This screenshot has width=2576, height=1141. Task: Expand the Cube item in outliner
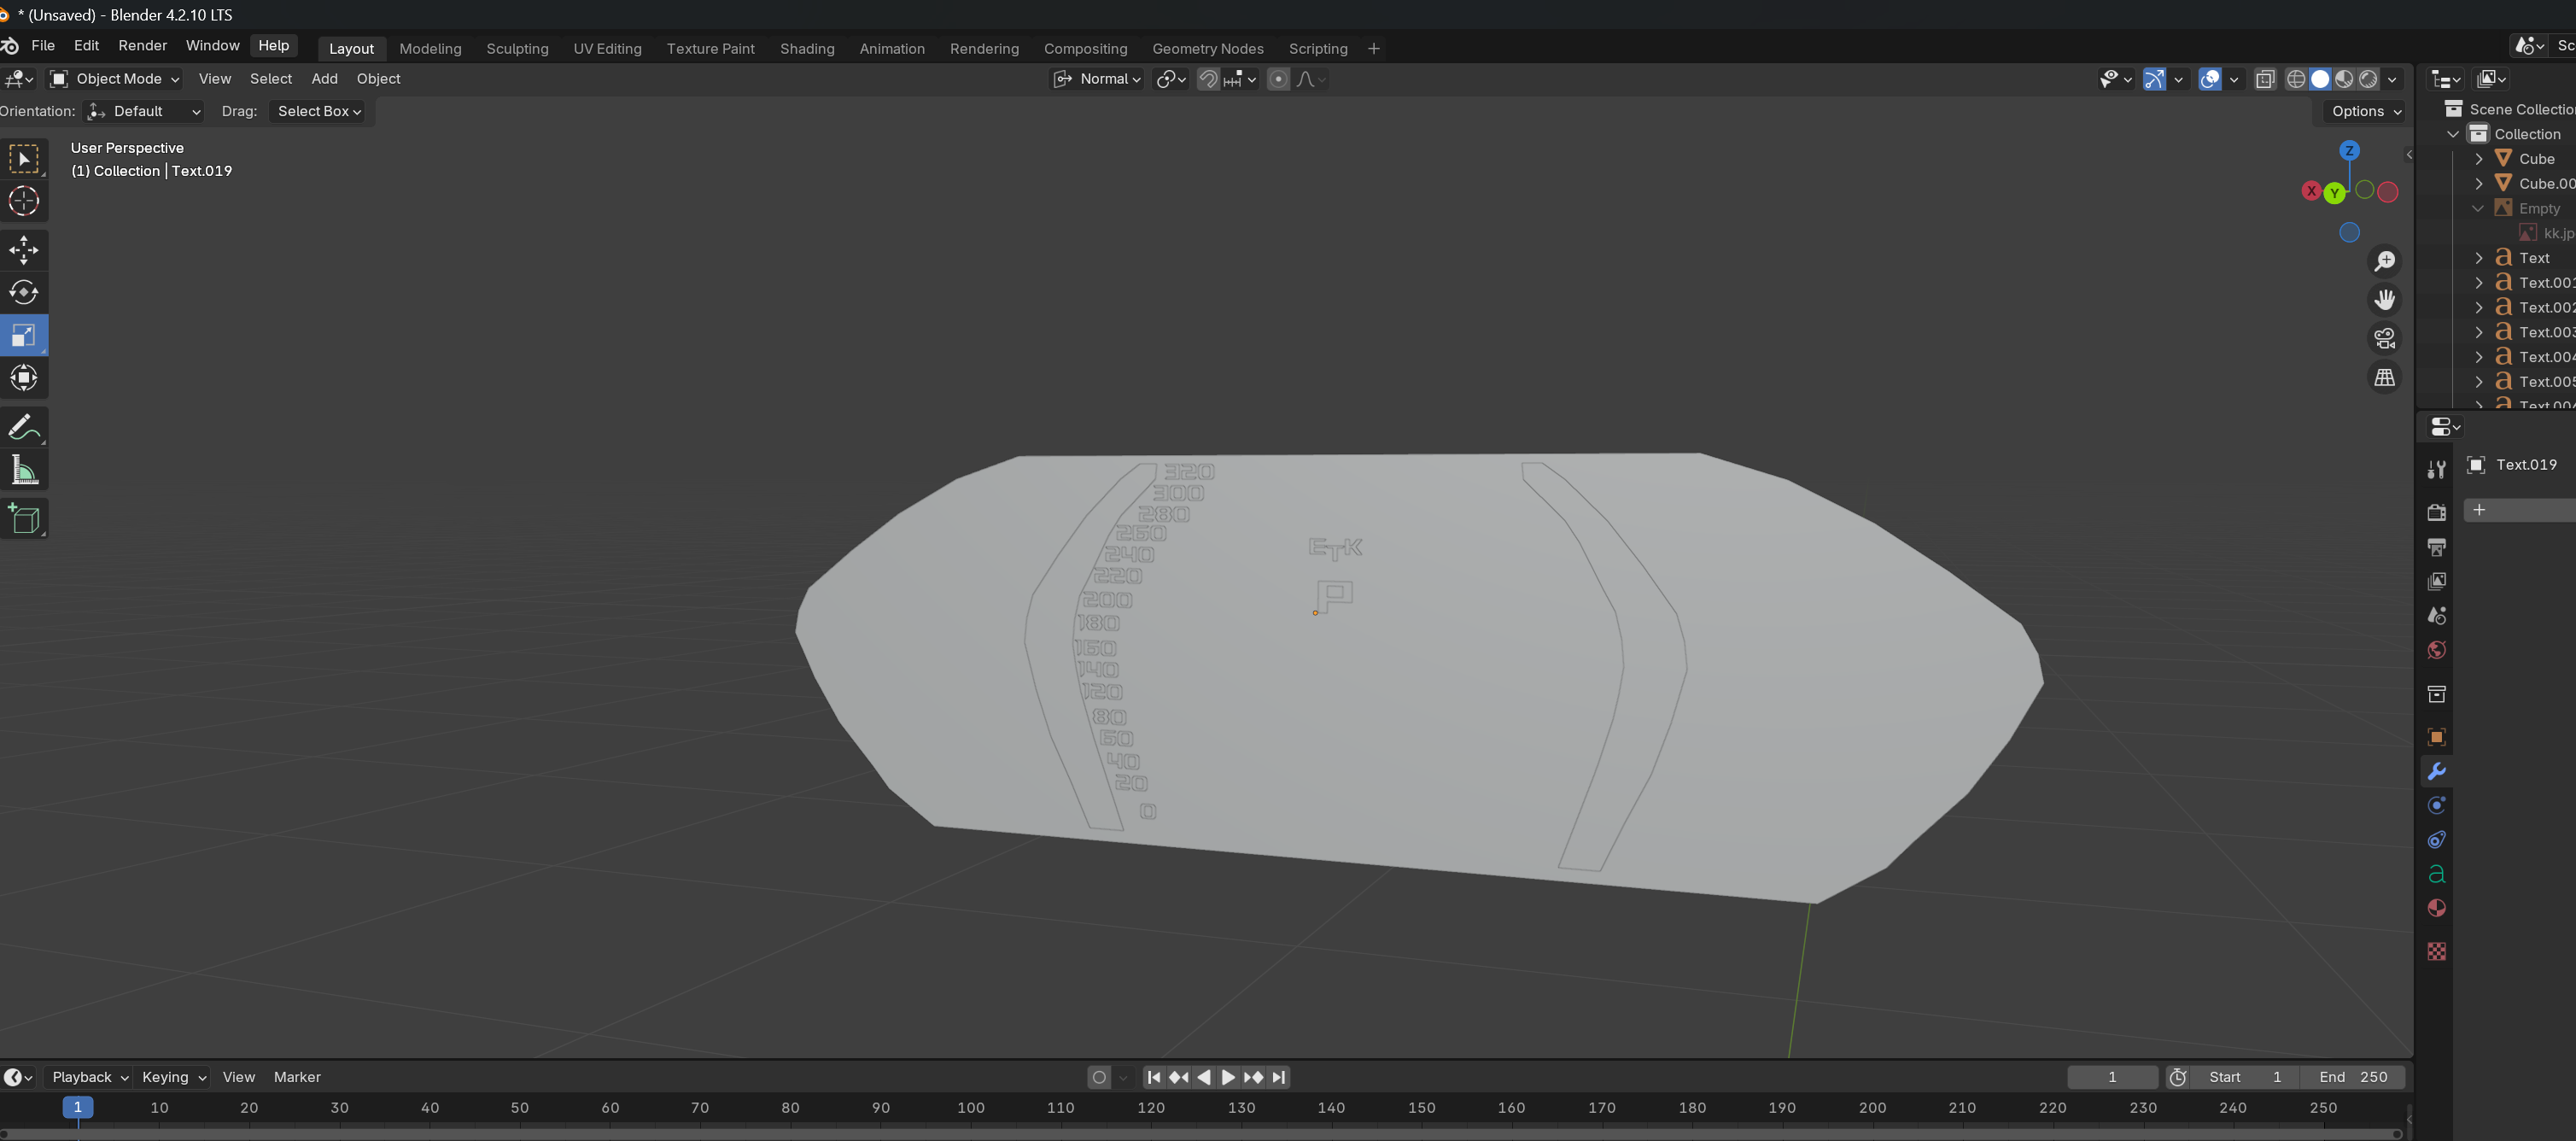tap(2479, 159)
